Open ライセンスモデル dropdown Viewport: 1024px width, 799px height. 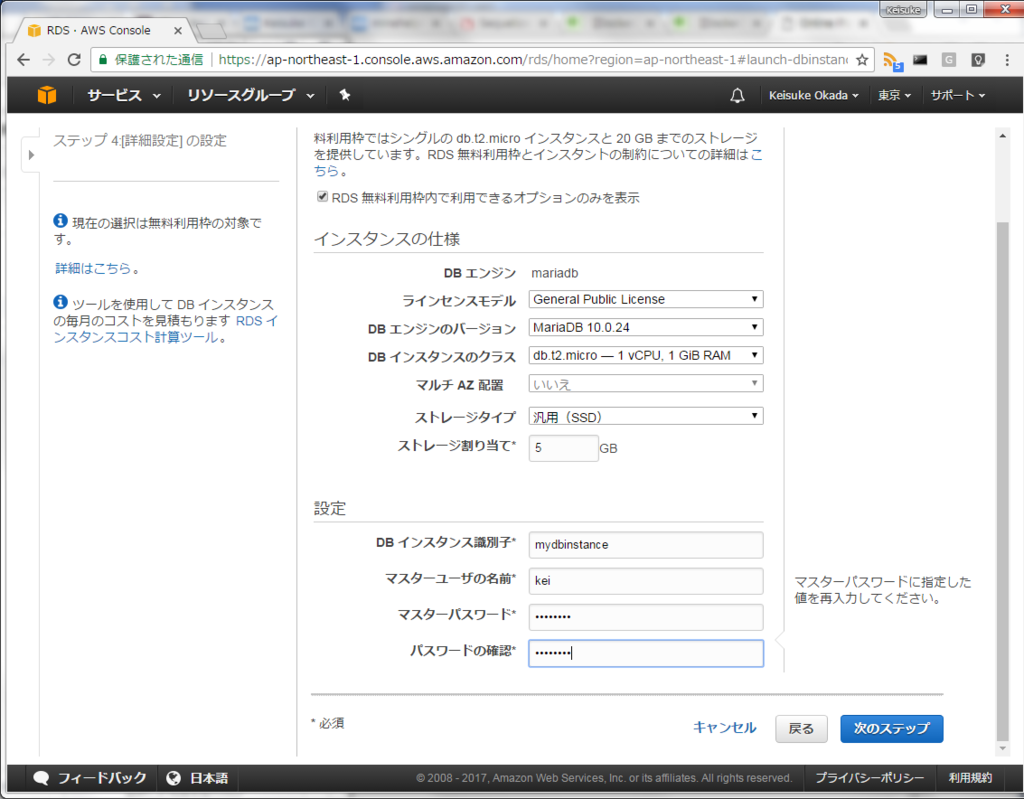click(x=646, y=299)
